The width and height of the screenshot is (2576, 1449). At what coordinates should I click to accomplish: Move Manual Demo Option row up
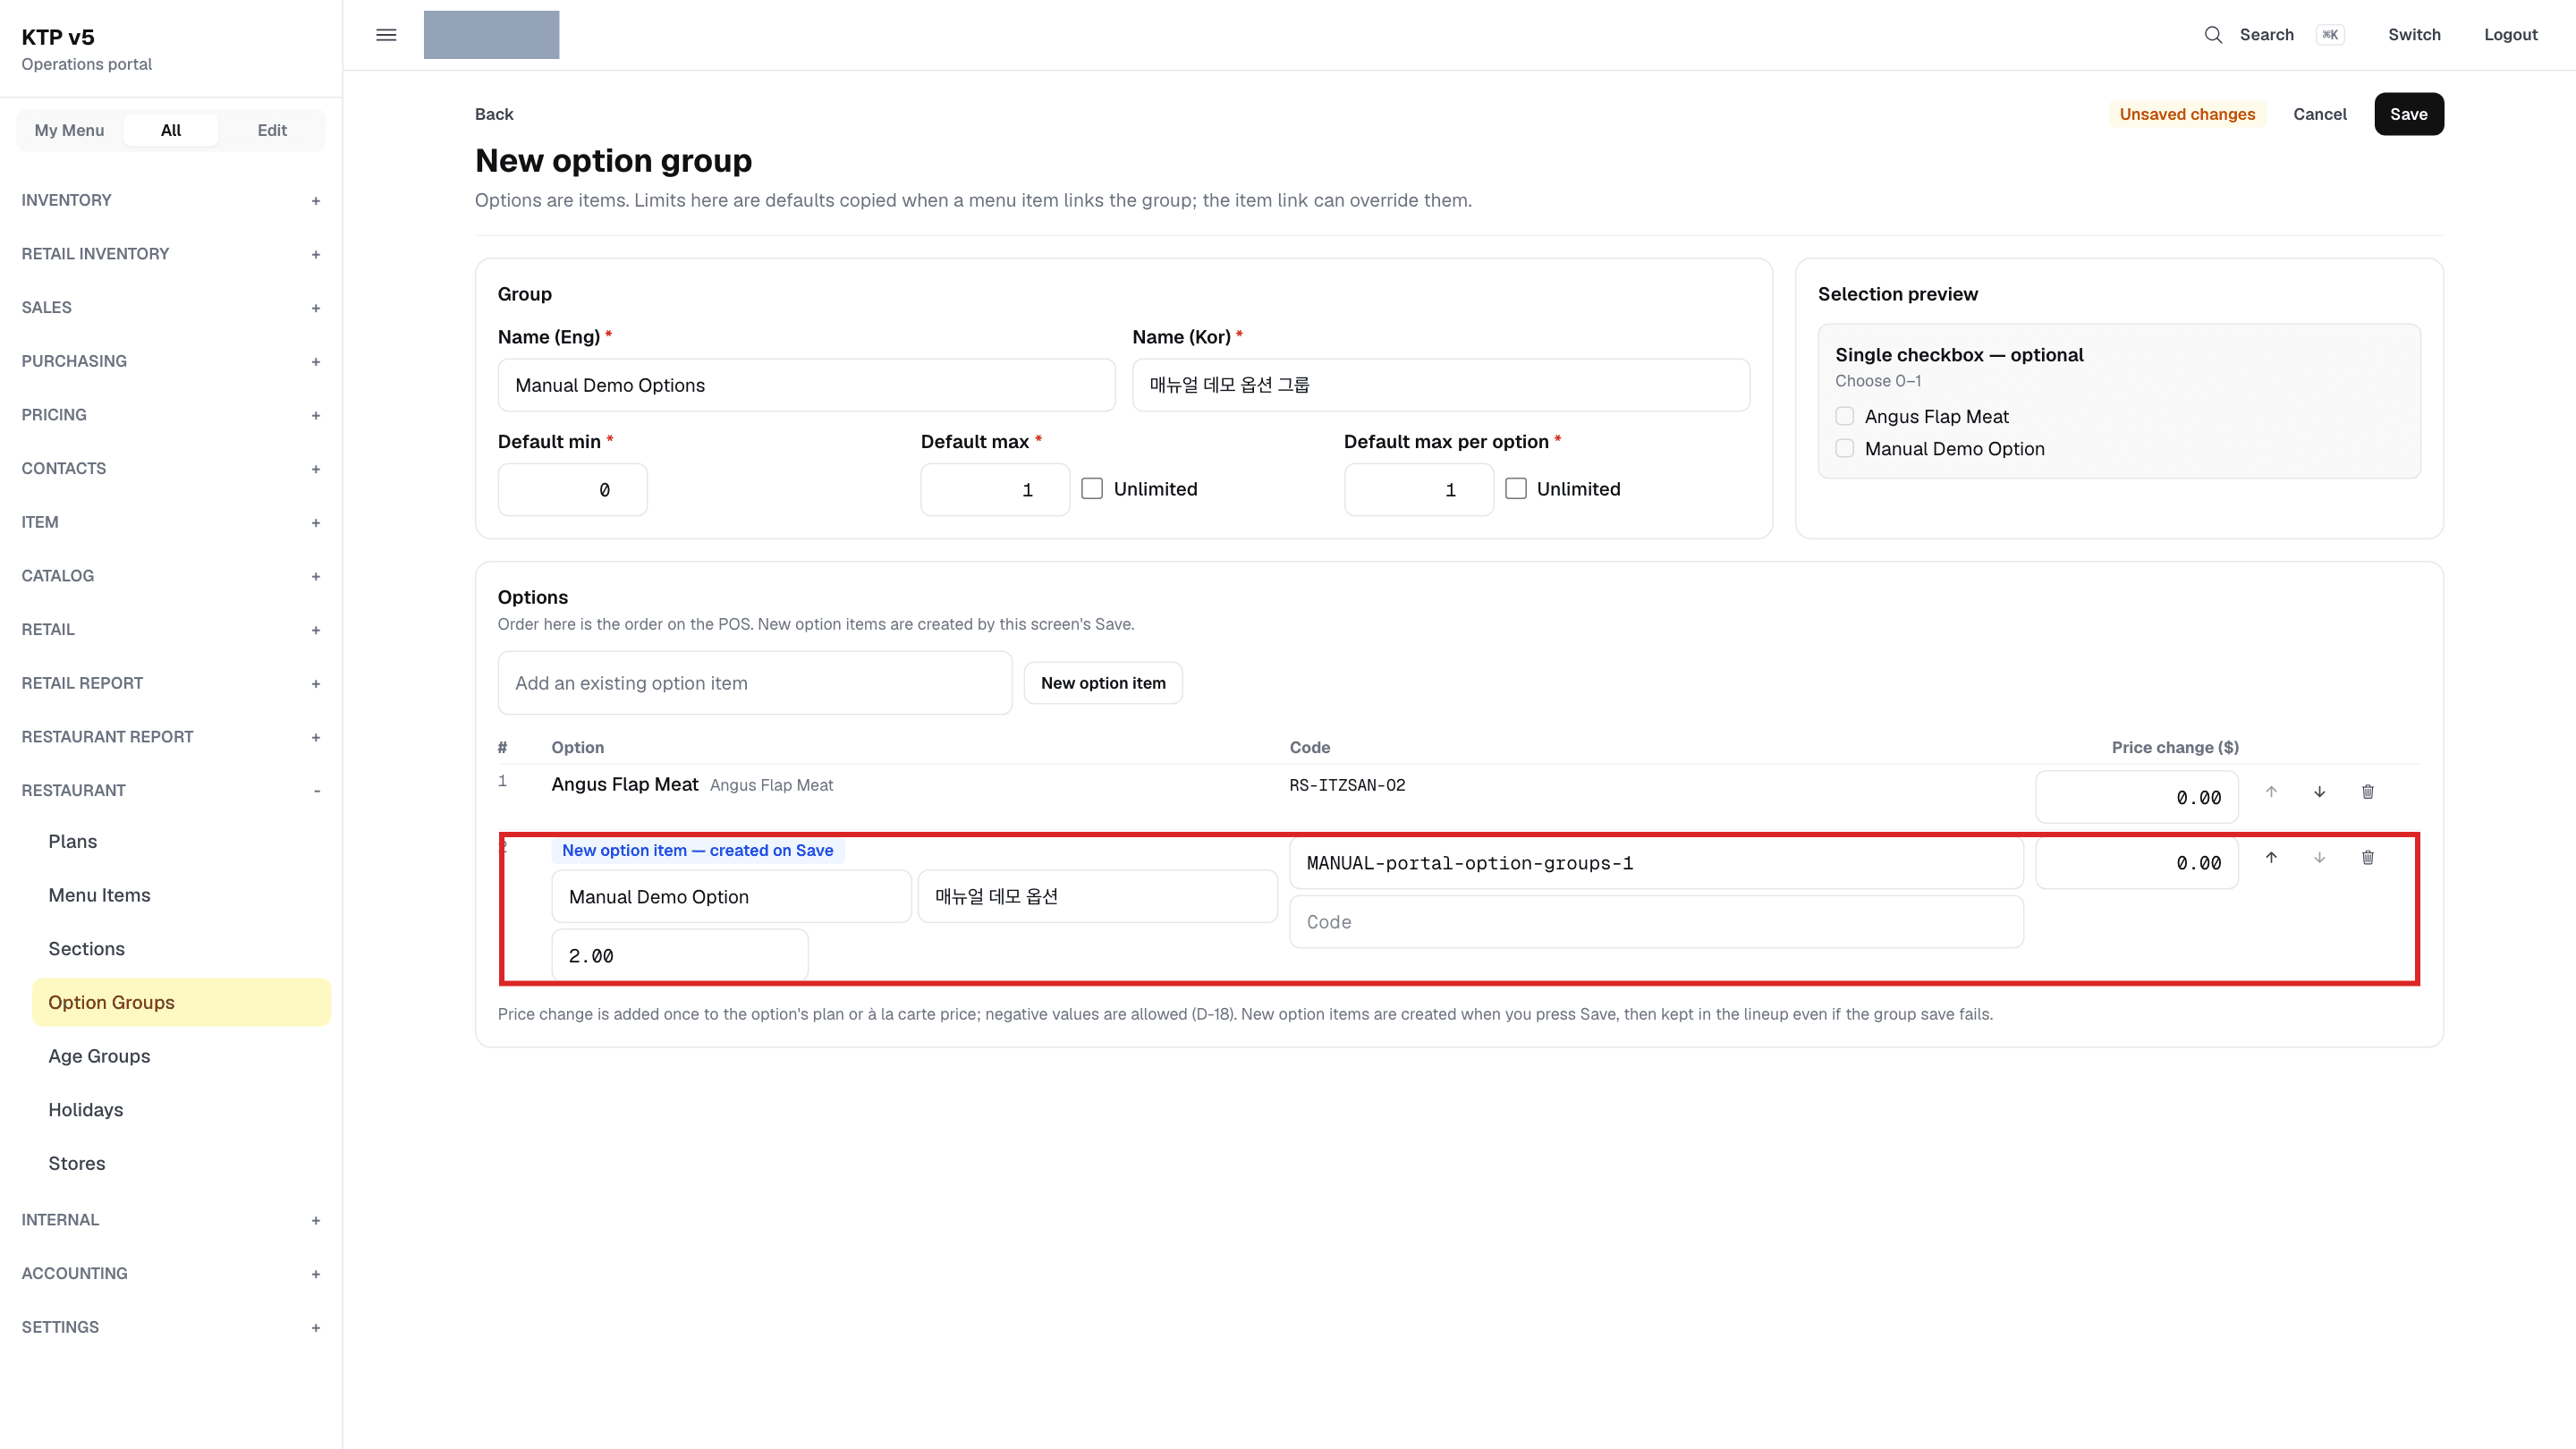pos(2271,858)
